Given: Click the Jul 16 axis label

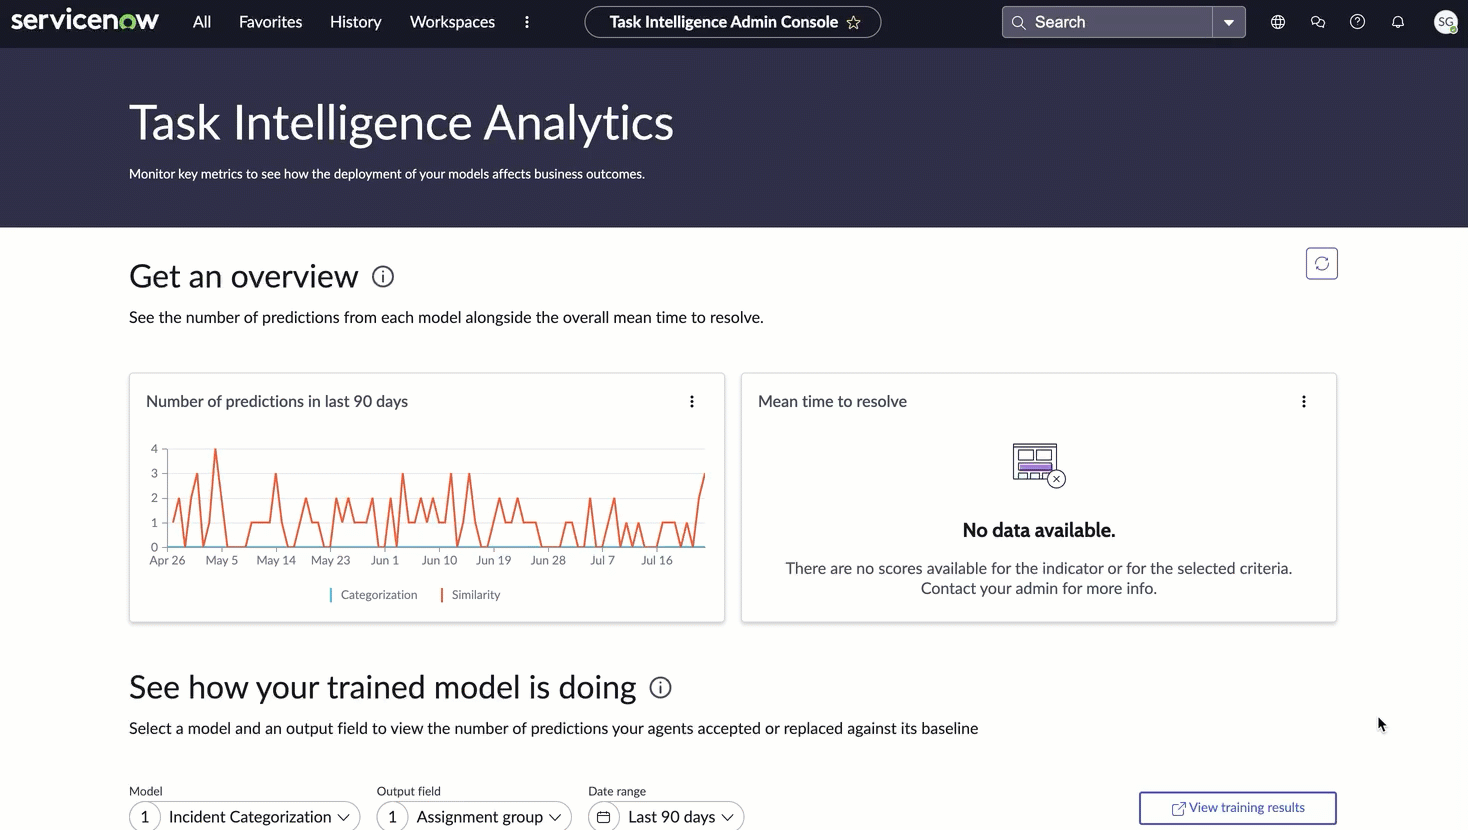Looking at the screenshot, I should point(657,561).
